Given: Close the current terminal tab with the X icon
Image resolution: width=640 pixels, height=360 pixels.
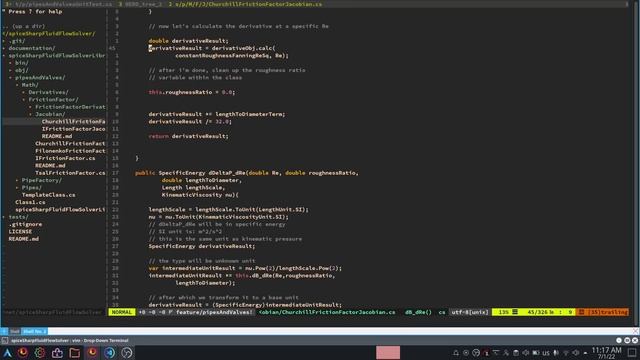Looking at the screenshot, I should coord(636,331).
